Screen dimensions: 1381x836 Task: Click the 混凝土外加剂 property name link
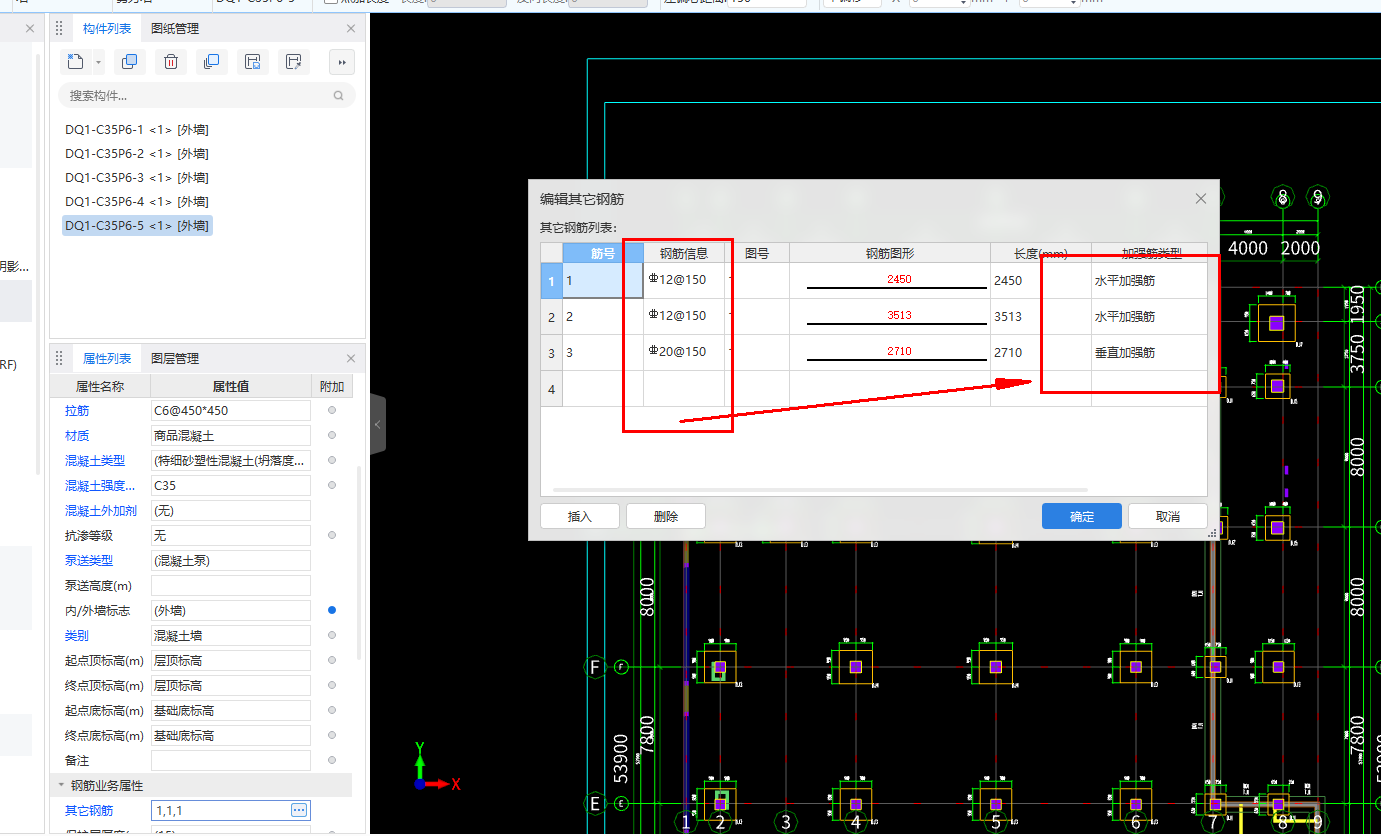tap(101, 510)
